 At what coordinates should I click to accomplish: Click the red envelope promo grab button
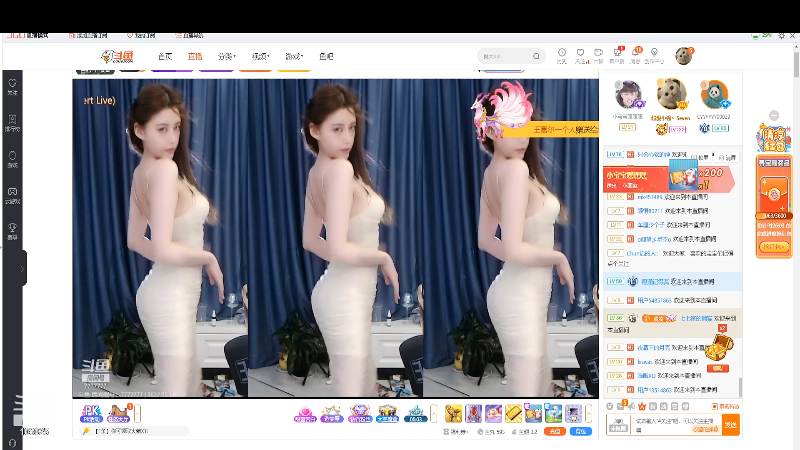click(x=773, y=247)
